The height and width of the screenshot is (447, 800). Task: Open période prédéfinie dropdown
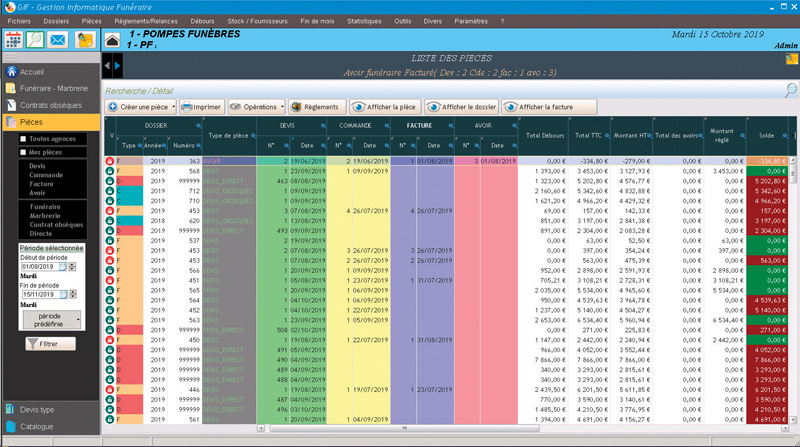tap(52, 320)
